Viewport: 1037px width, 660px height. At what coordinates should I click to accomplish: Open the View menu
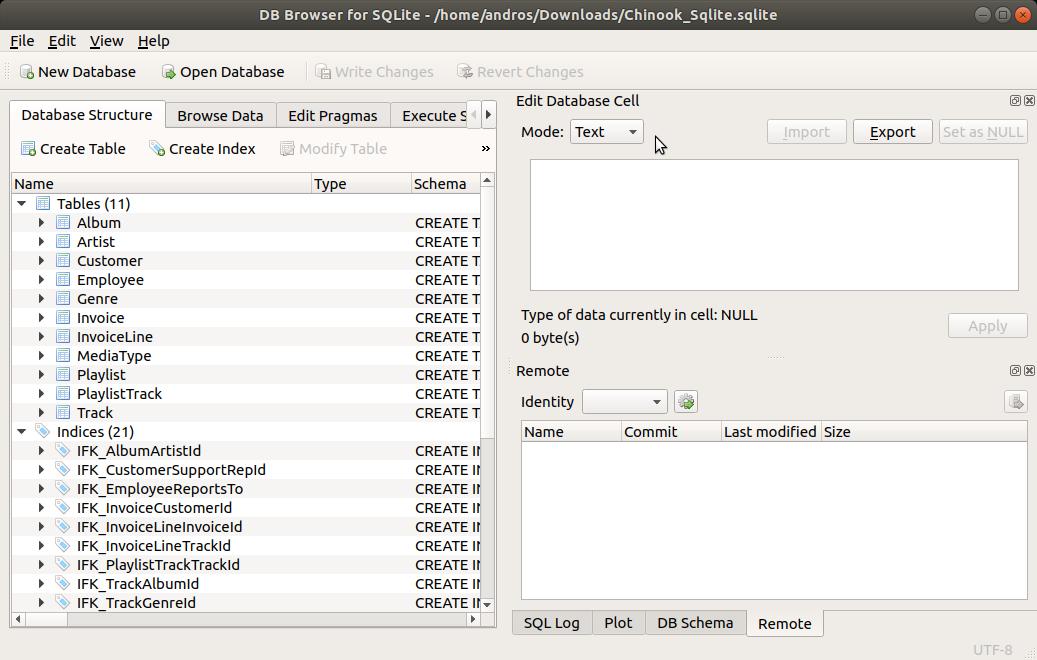coord(106,41)
